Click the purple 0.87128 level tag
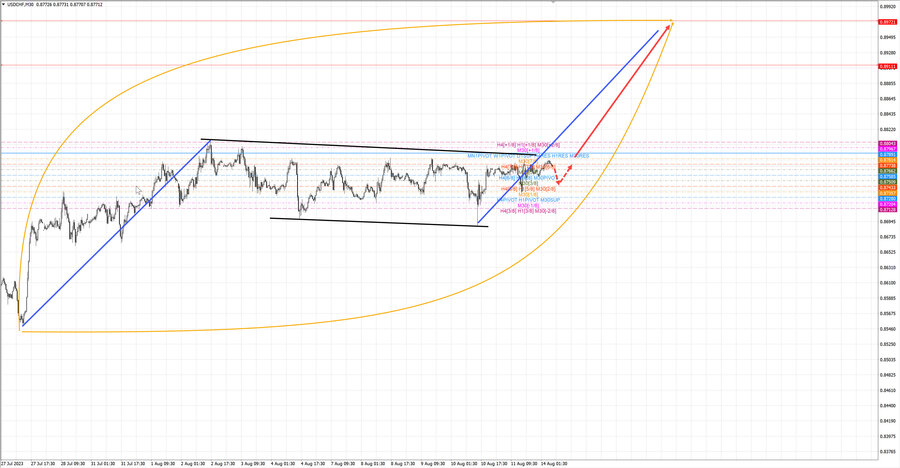 887,210
